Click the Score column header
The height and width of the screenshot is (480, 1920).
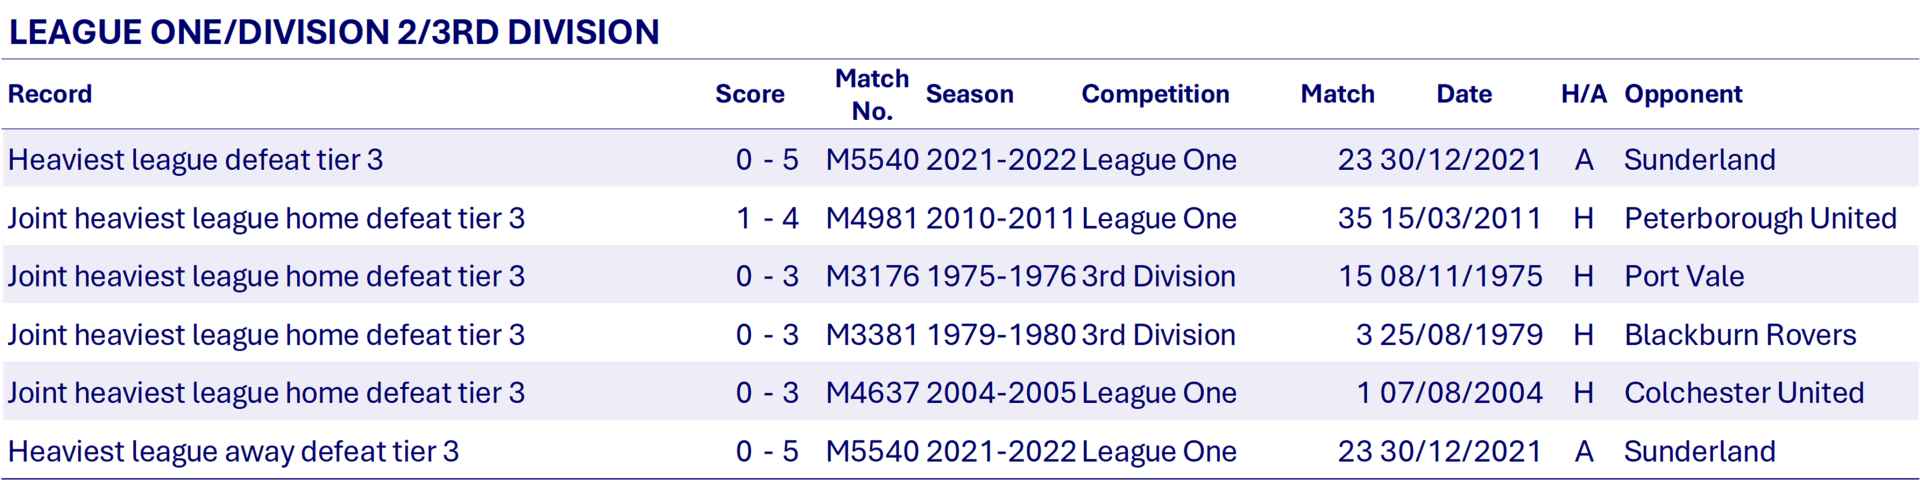[749, 94]
